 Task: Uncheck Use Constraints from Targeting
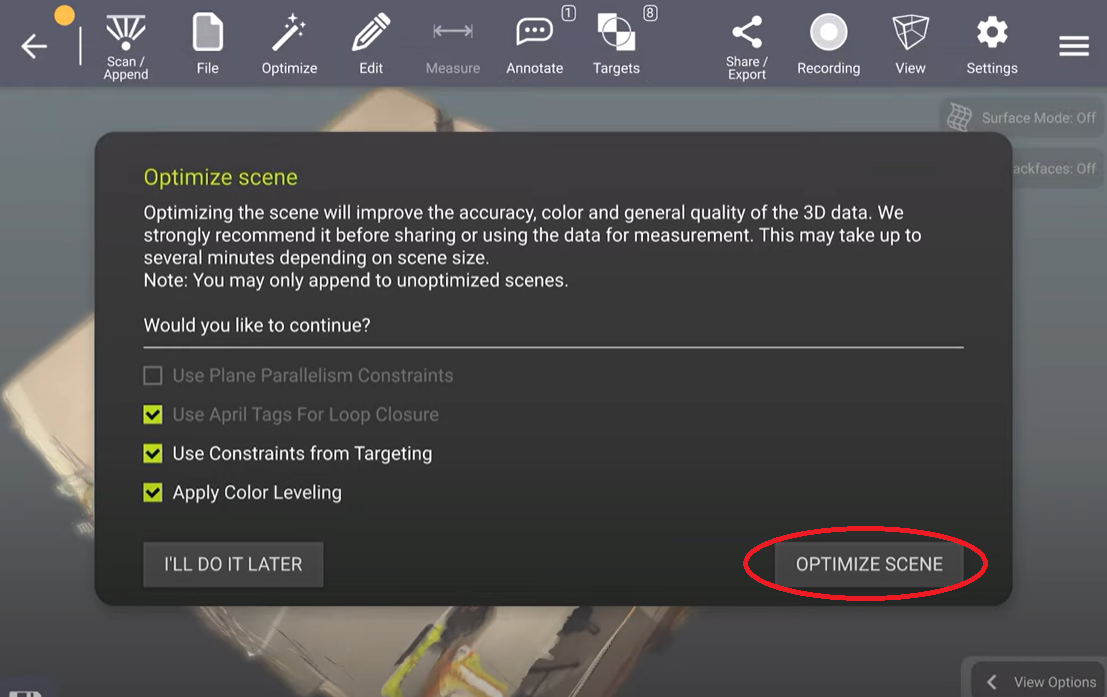(152, 453)
